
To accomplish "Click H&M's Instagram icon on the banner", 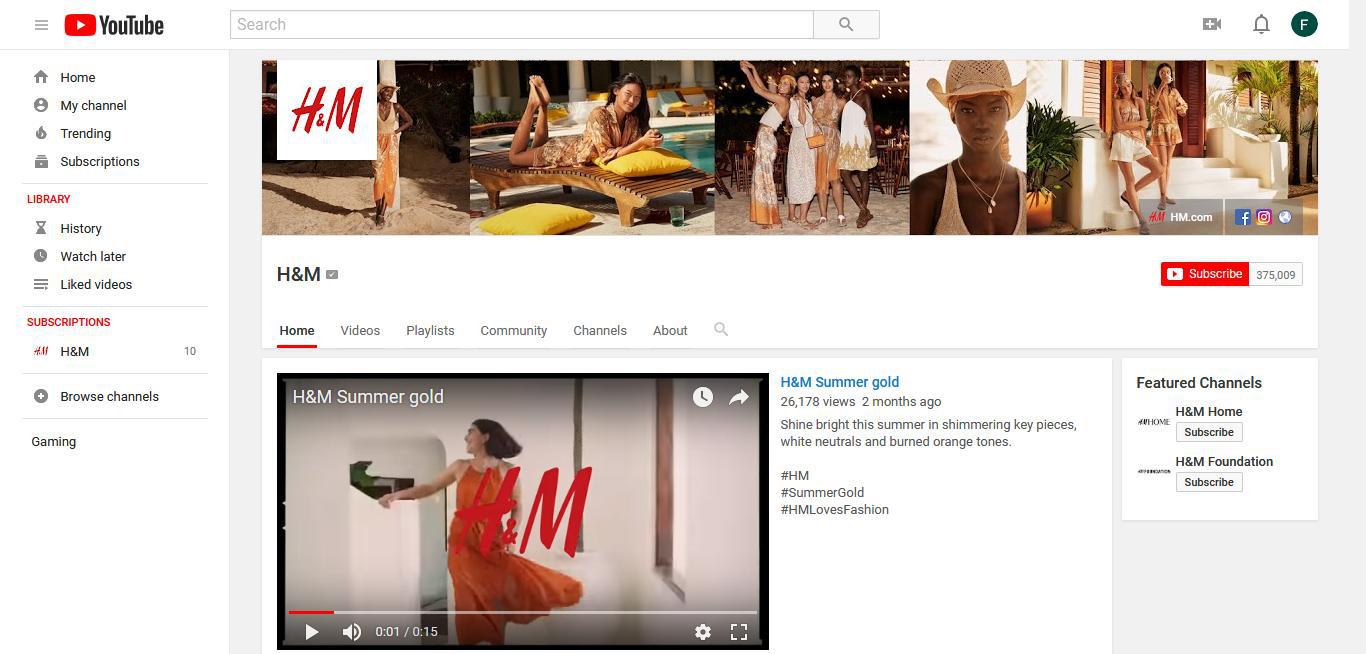I will [x=1263, y=216].
